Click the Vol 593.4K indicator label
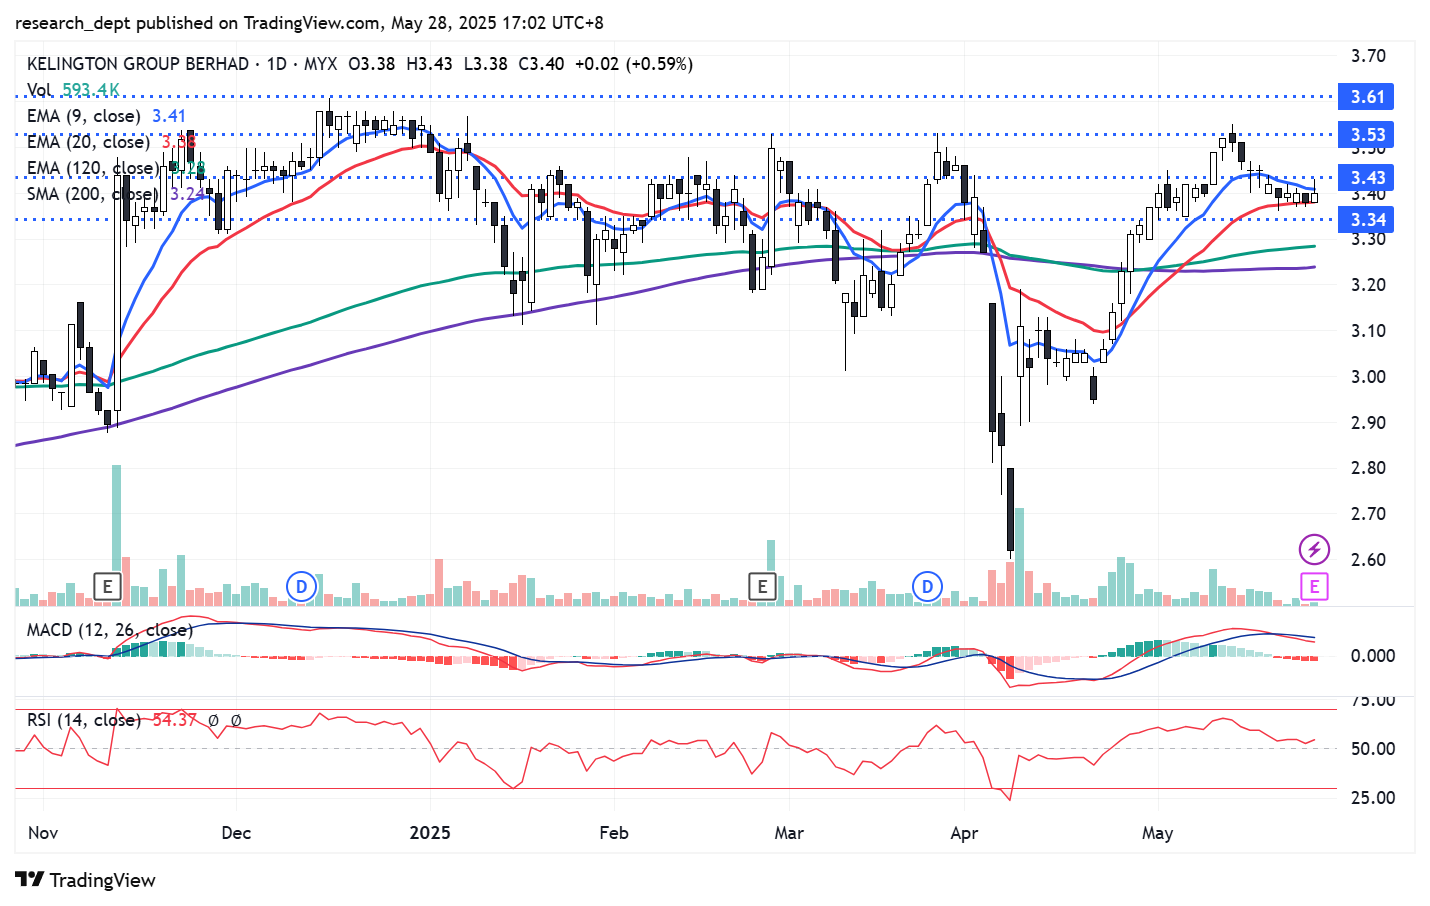 [x=73, y=90]
